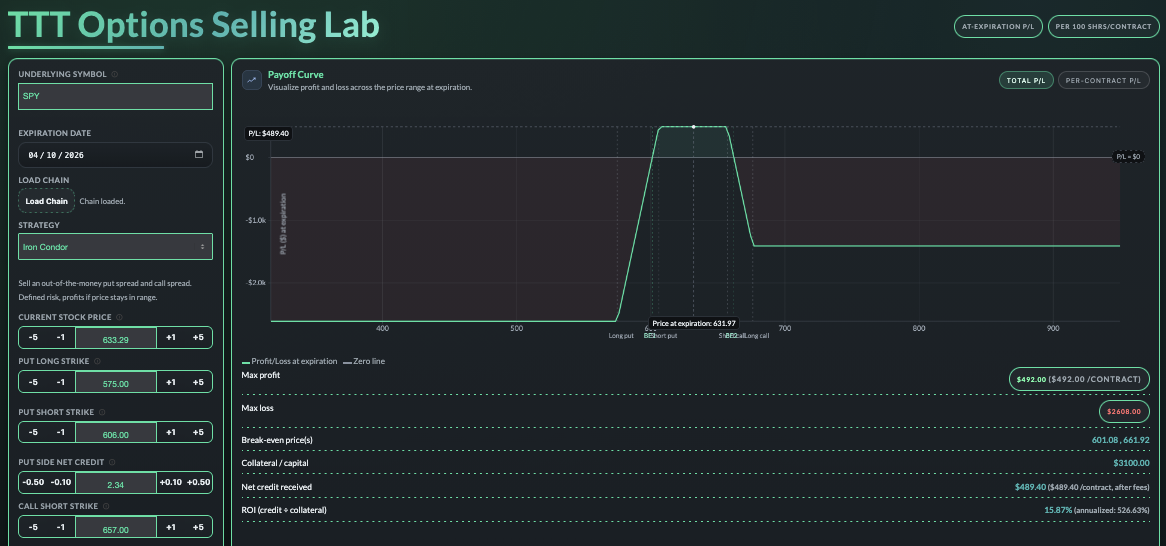Click put side net credit value 2.34
This screenshot has width=1166, height=546.
coord(115,483)
